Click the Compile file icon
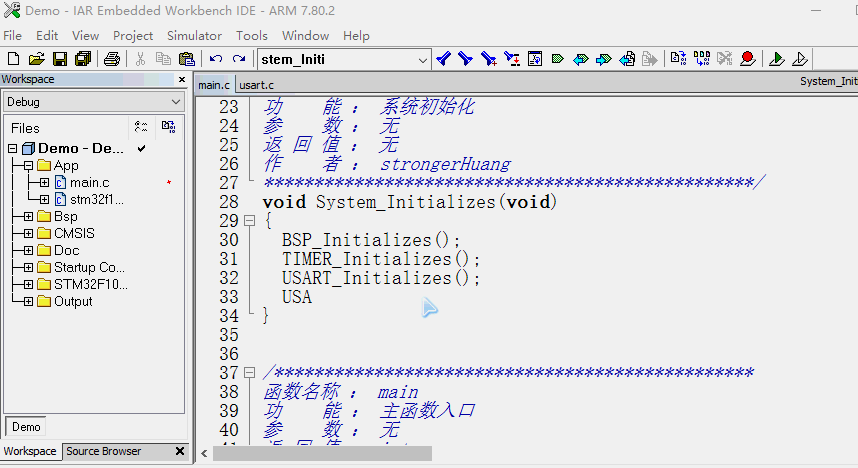 coord(678,60)
